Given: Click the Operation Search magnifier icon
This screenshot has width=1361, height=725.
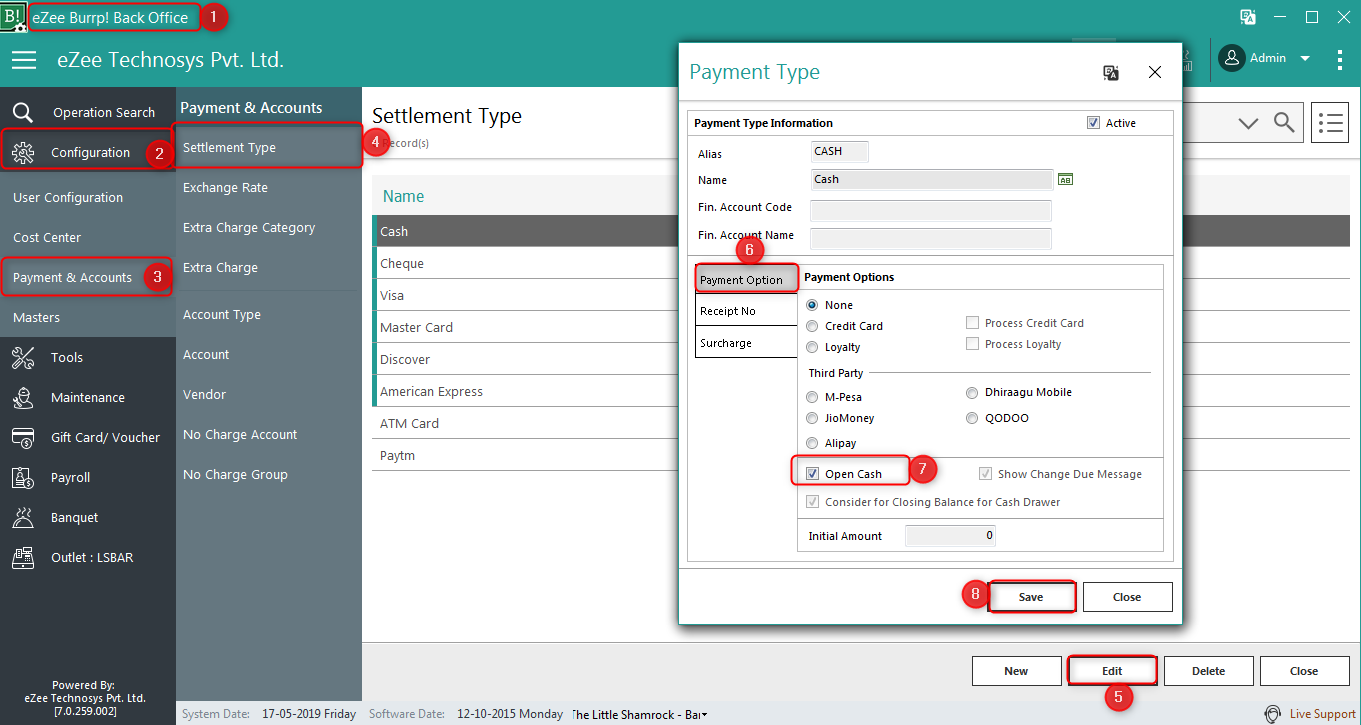Looking at the screenshot, I should click(x=23, y=112).
